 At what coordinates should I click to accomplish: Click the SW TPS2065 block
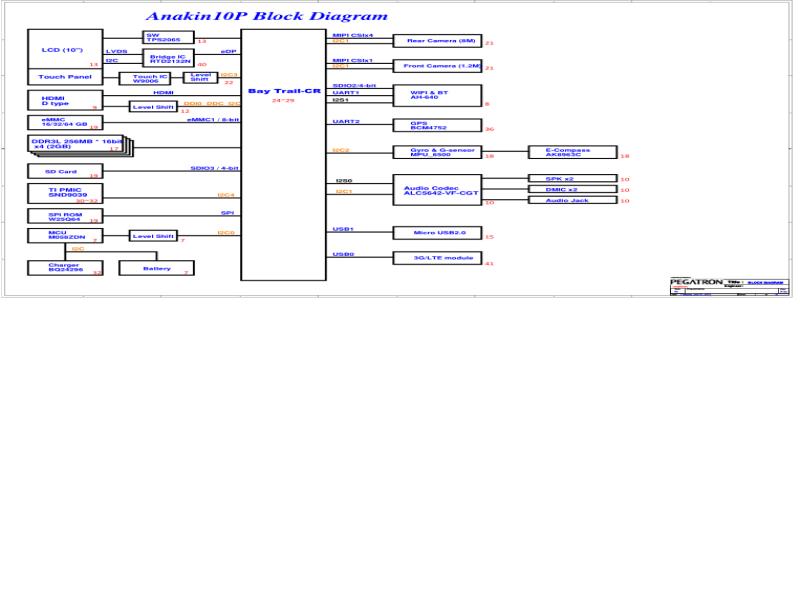tap(168, 38)
